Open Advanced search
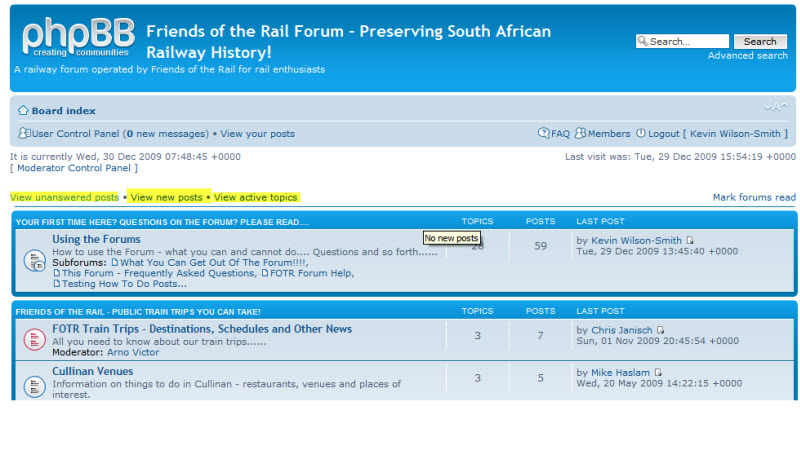800x458 pixels. click(747, 56)
